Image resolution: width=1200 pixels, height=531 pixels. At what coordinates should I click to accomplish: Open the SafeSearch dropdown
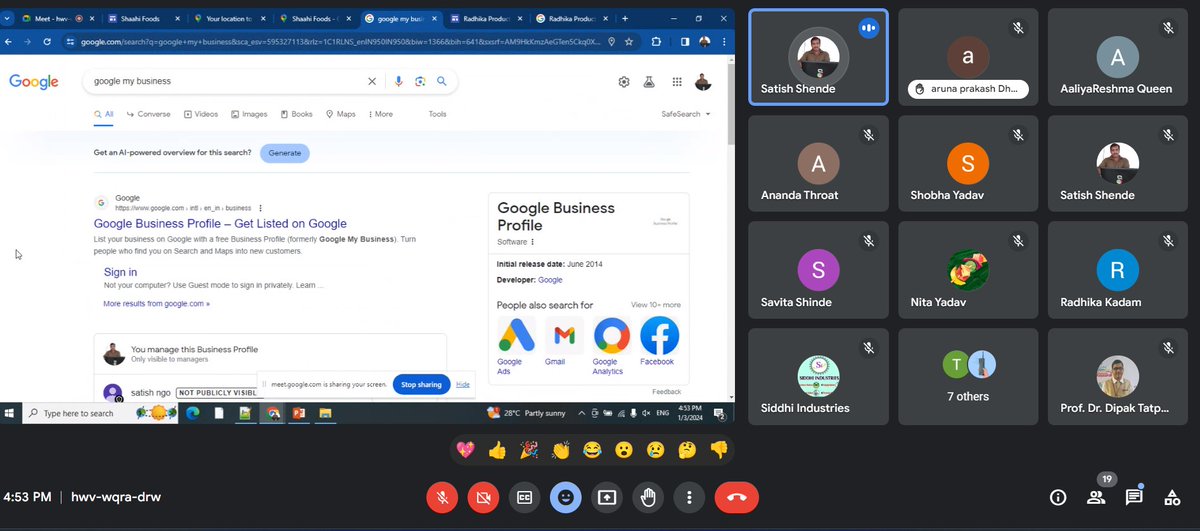click(x=686, y=114)
